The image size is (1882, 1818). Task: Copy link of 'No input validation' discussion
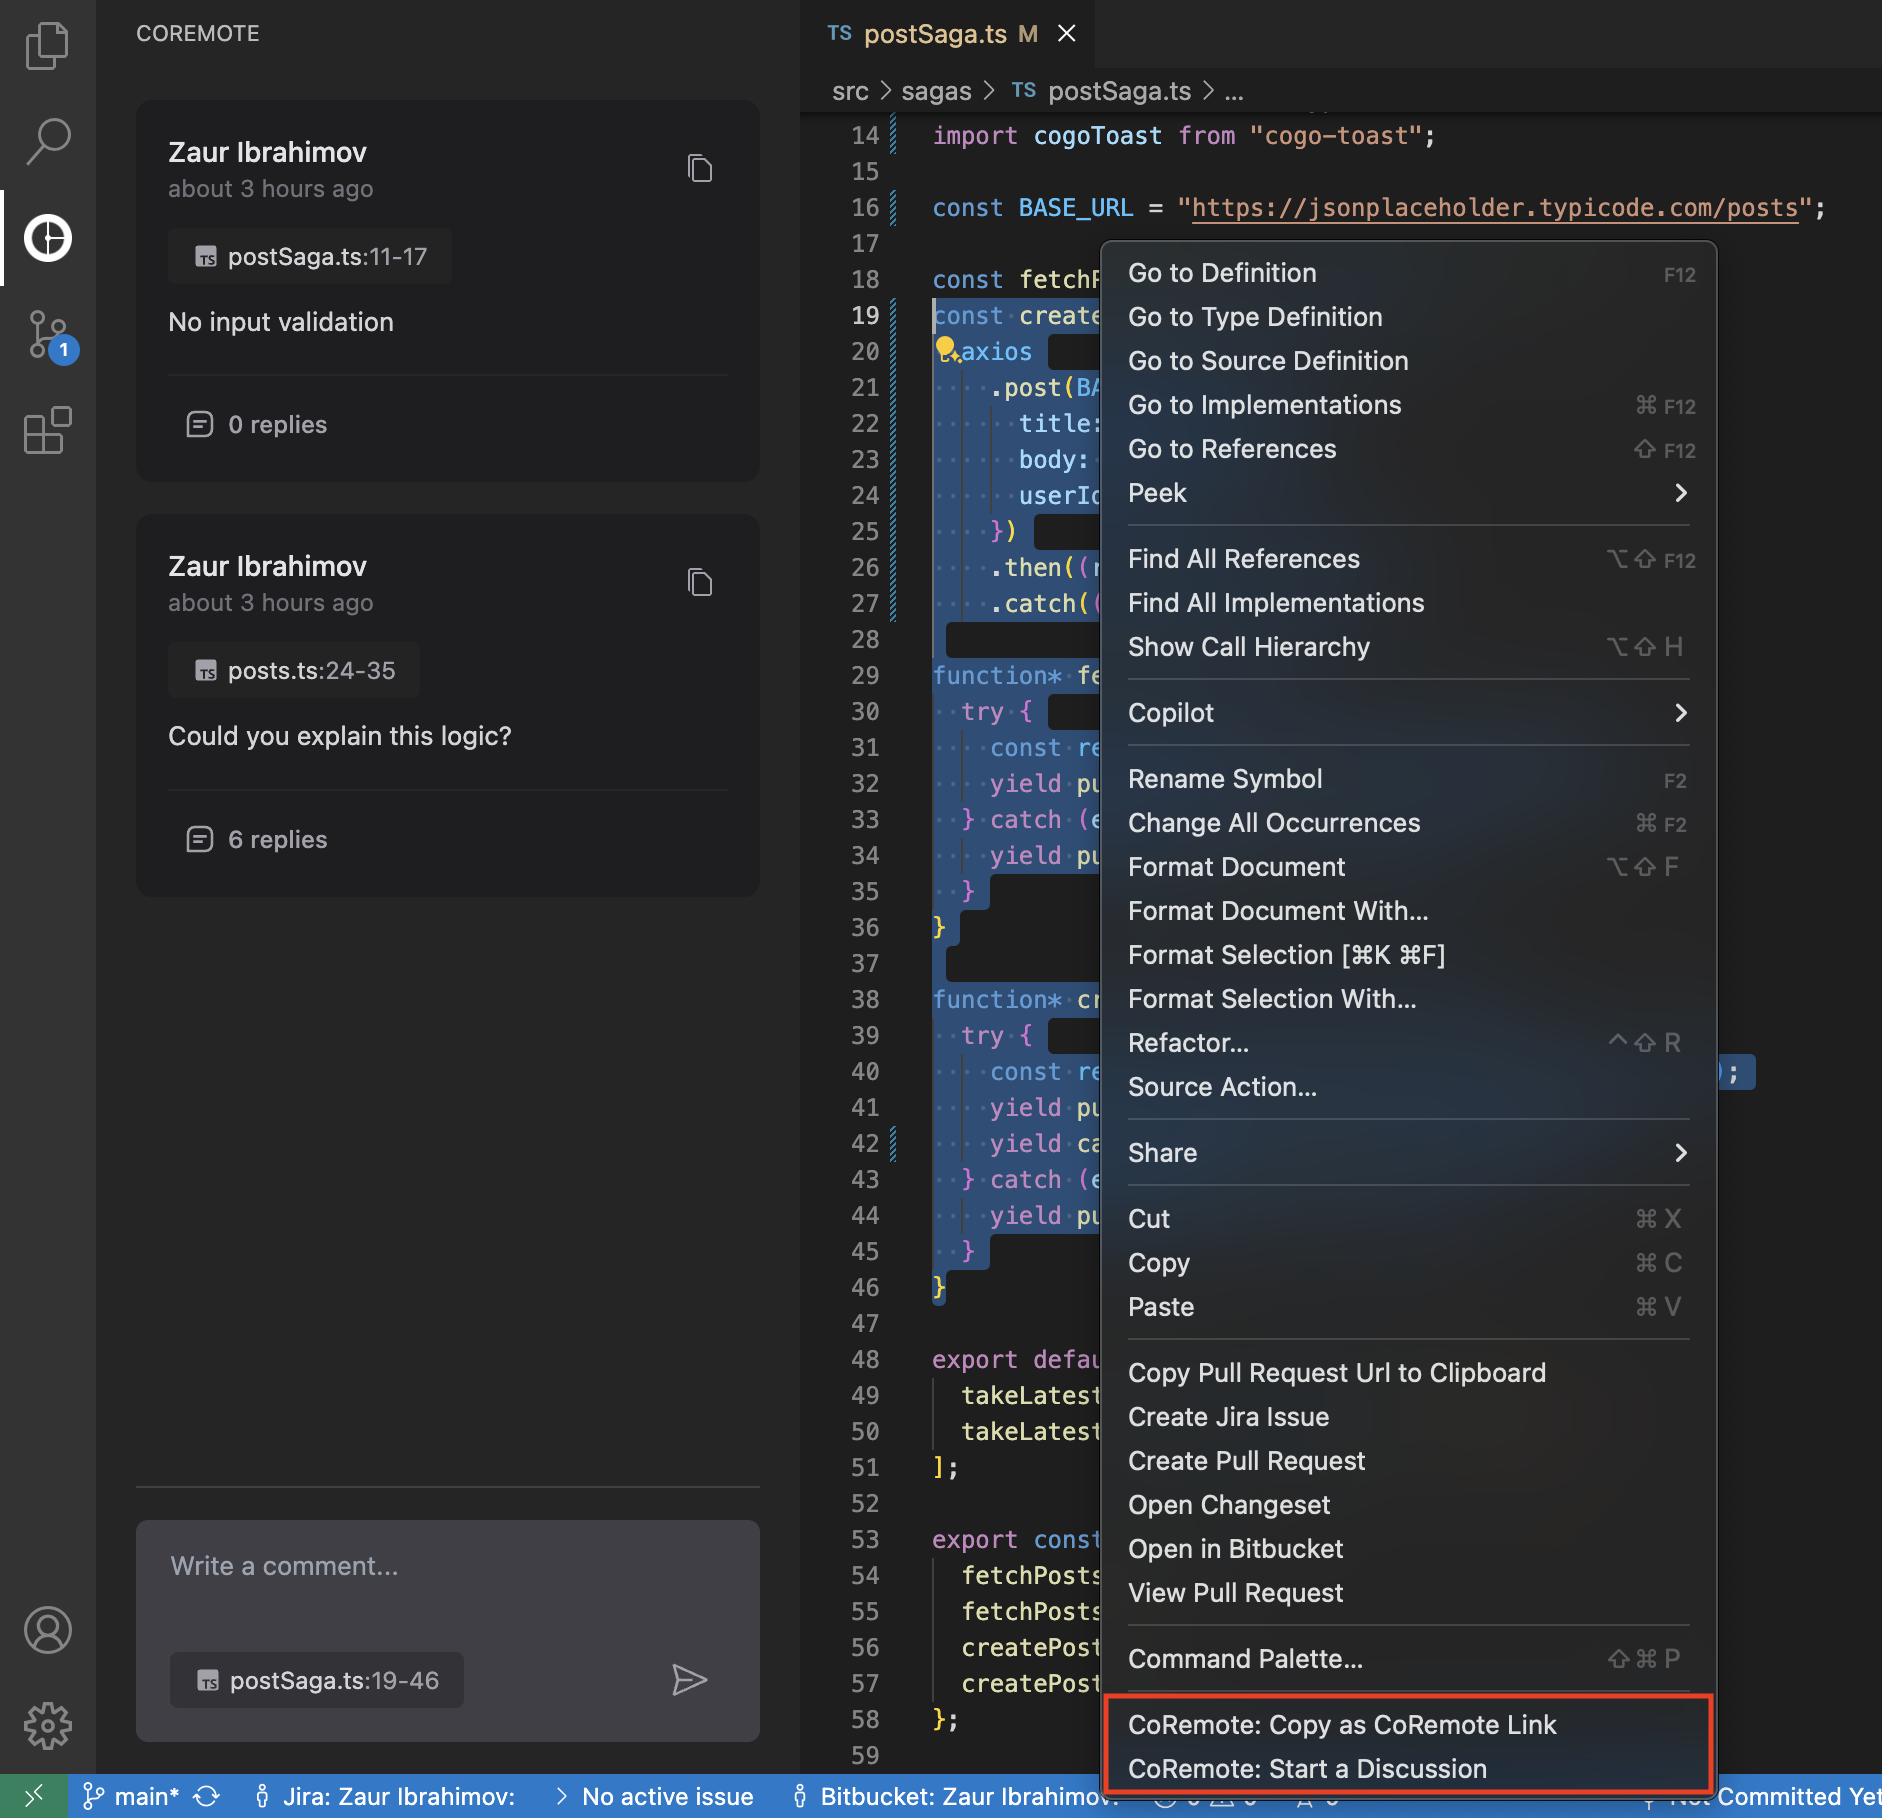click(700, 168)
